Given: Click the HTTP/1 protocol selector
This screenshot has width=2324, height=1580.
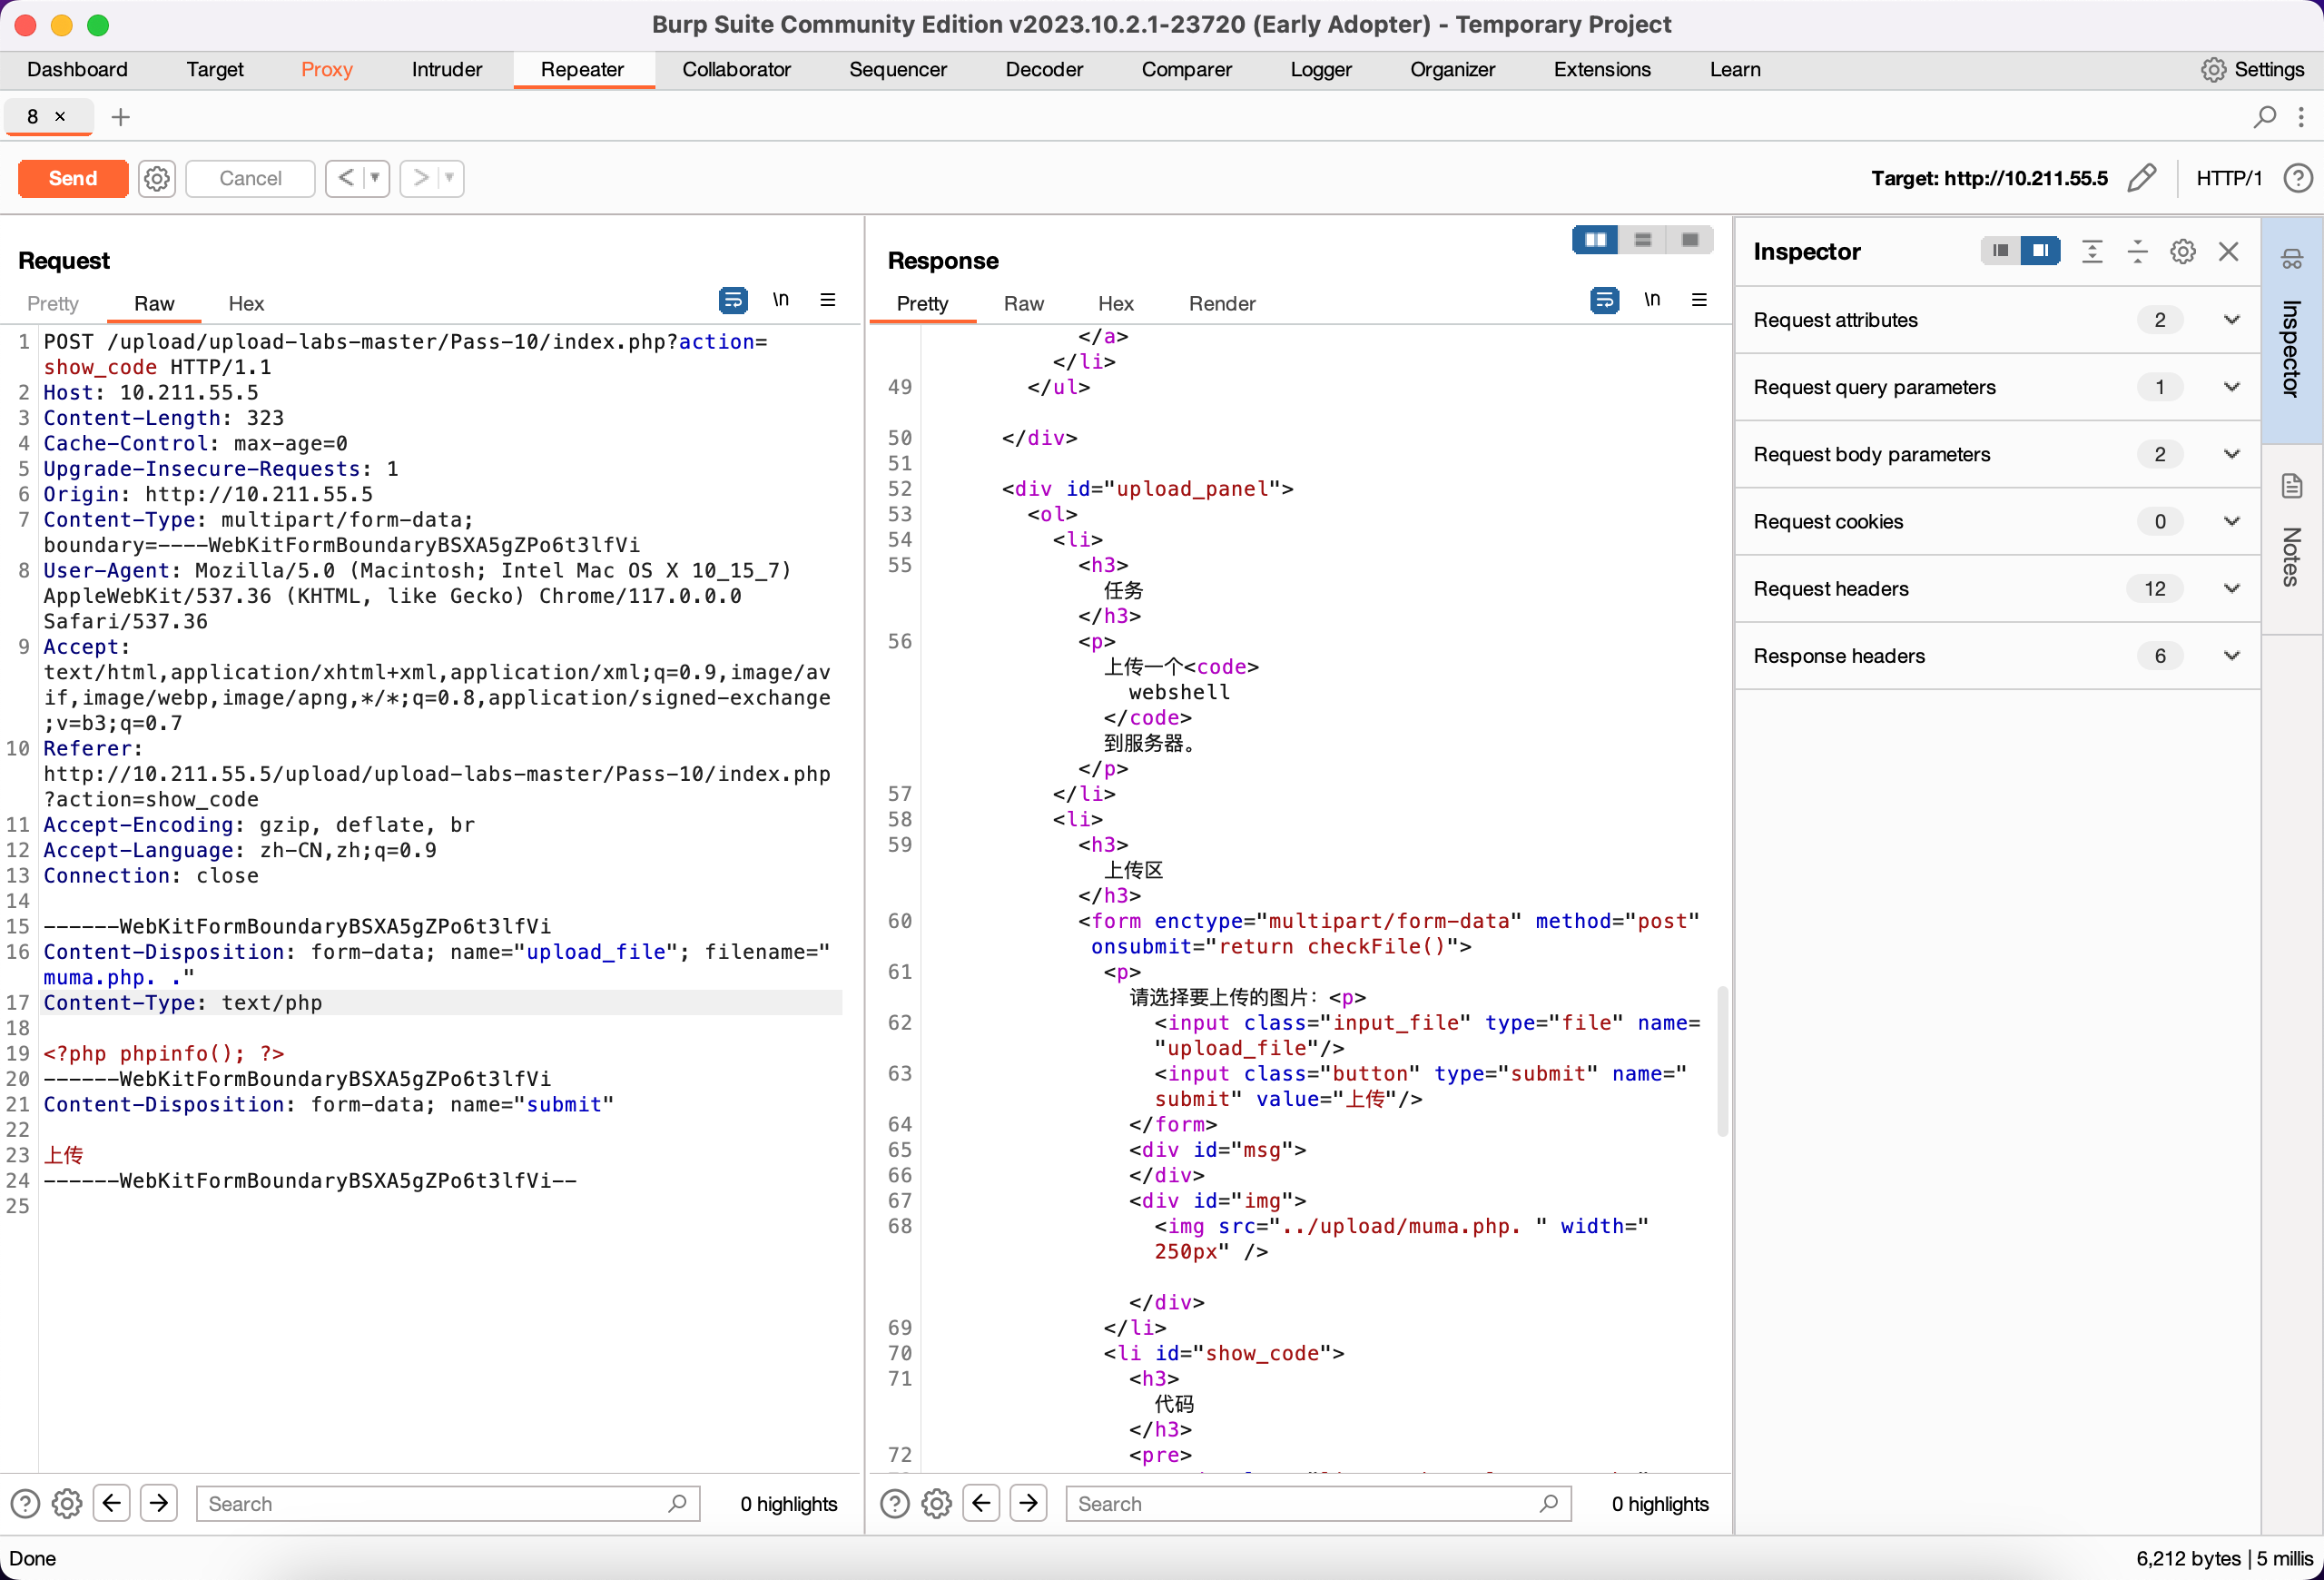Looking at the screenshot, I should (2229, 178).
